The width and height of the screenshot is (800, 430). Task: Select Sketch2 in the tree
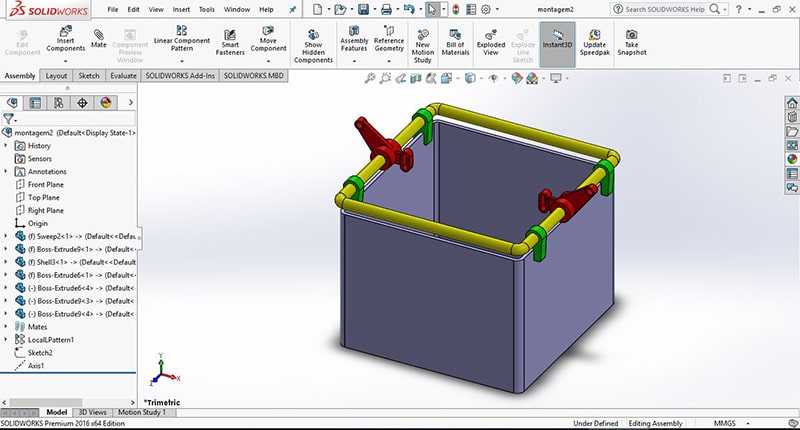[x=40, y=352]
